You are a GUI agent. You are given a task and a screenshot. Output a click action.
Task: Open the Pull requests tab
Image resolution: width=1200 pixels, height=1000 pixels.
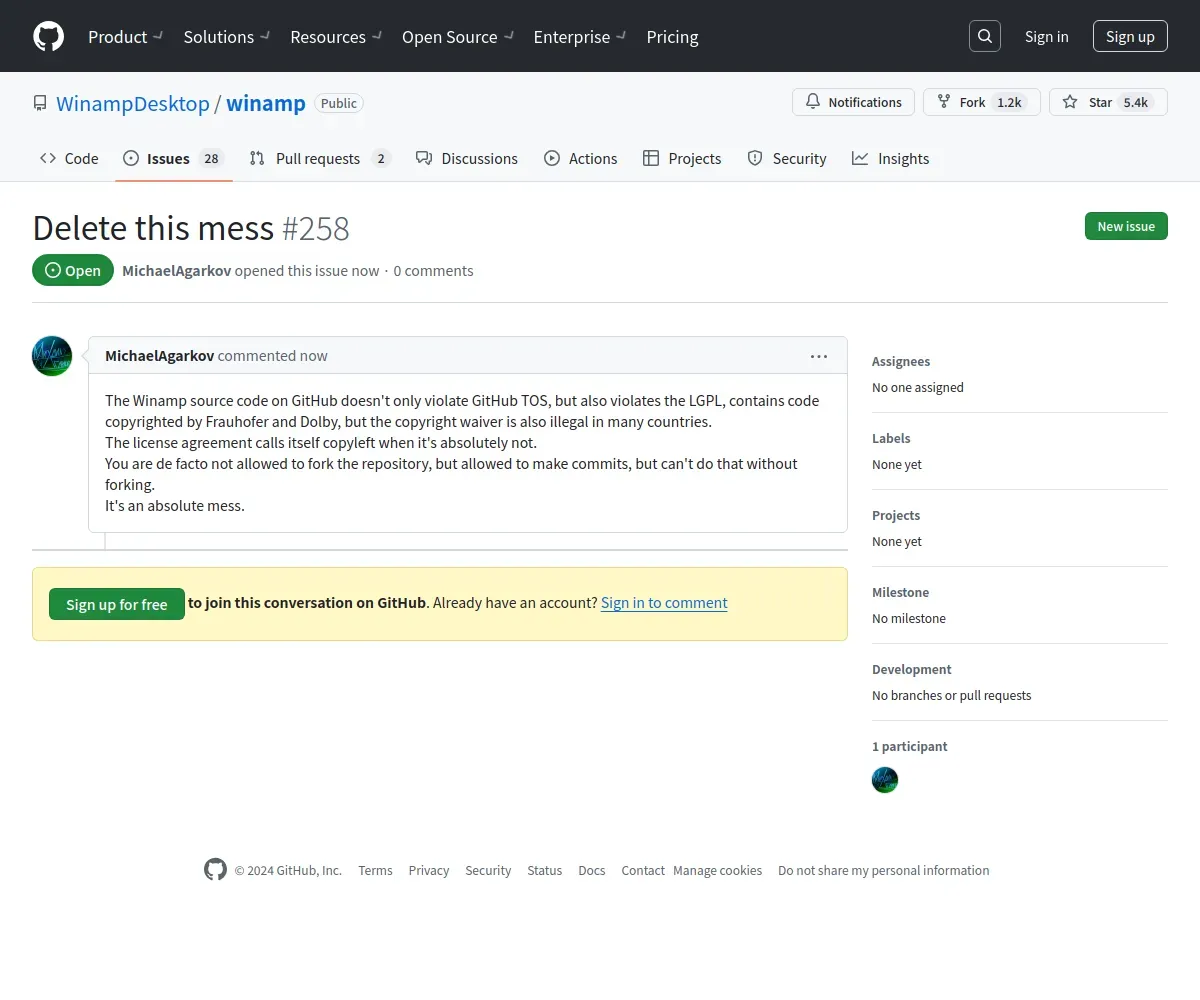[x=319, y=158]
